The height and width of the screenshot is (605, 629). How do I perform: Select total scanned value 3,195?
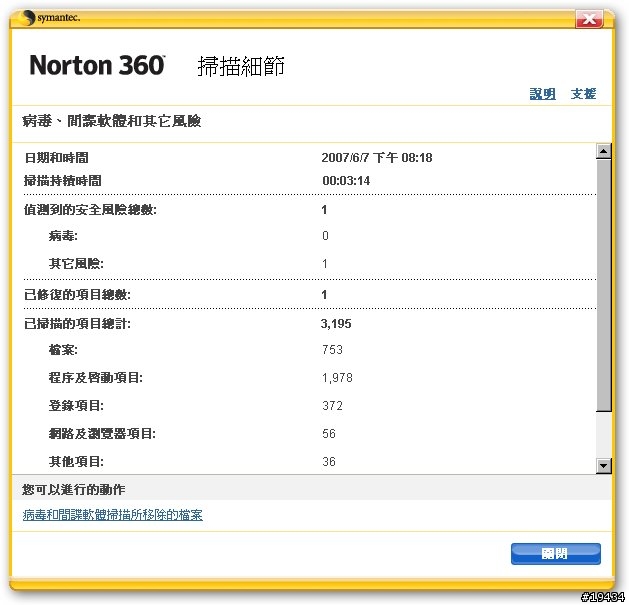336,324
